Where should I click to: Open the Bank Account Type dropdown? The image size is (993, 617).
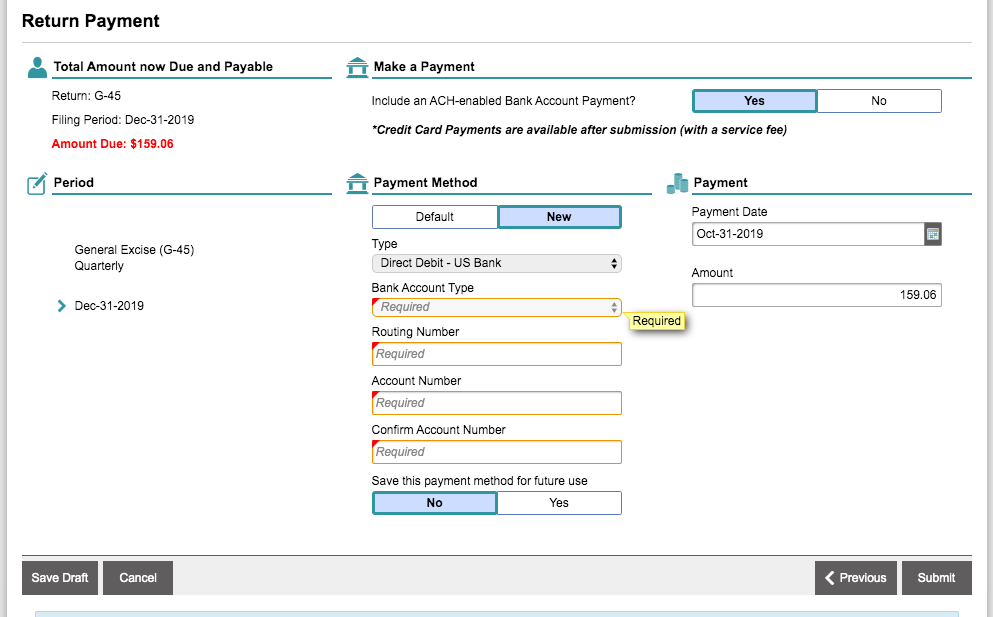496,307
